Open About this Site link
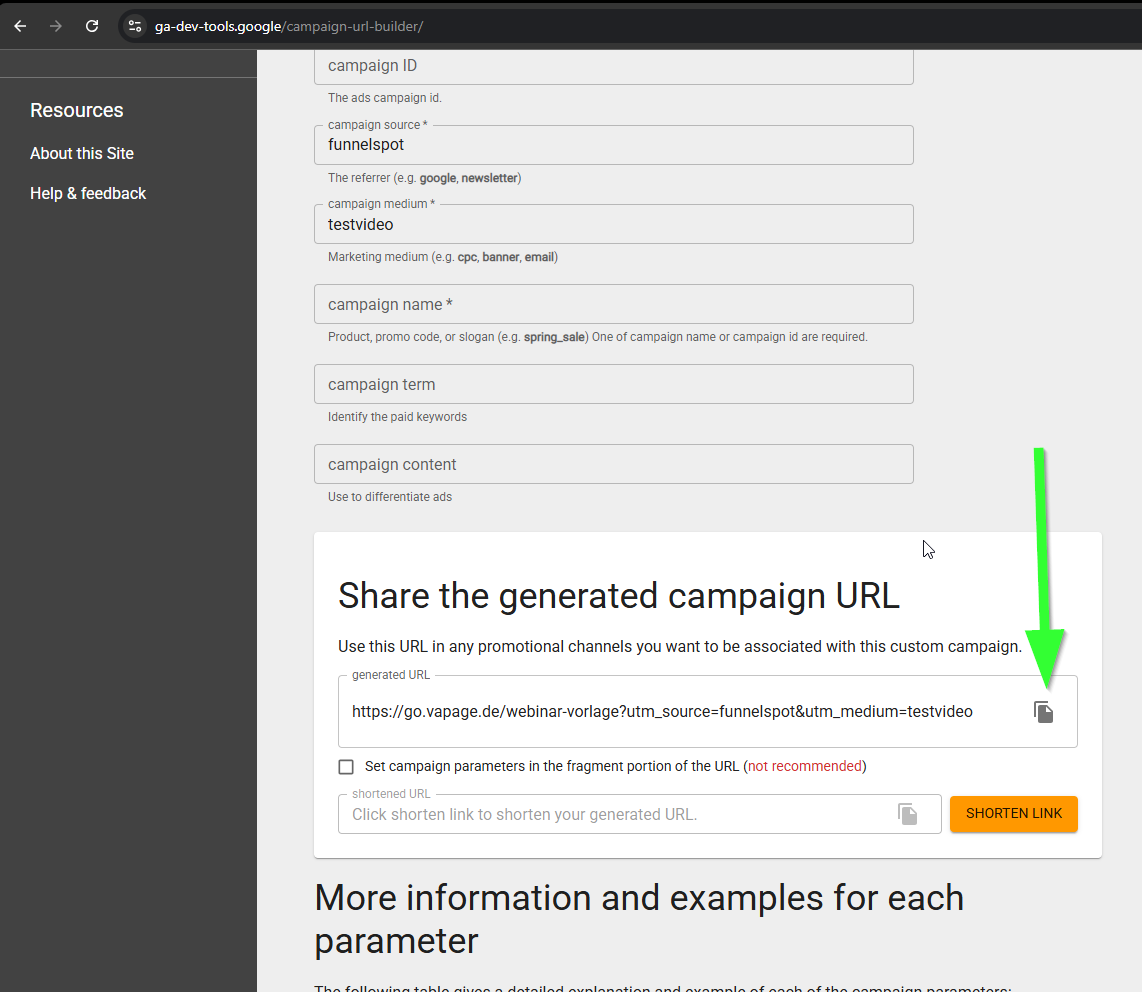The height and width of the screenshot is (992, 1142). tap(82, 154)
